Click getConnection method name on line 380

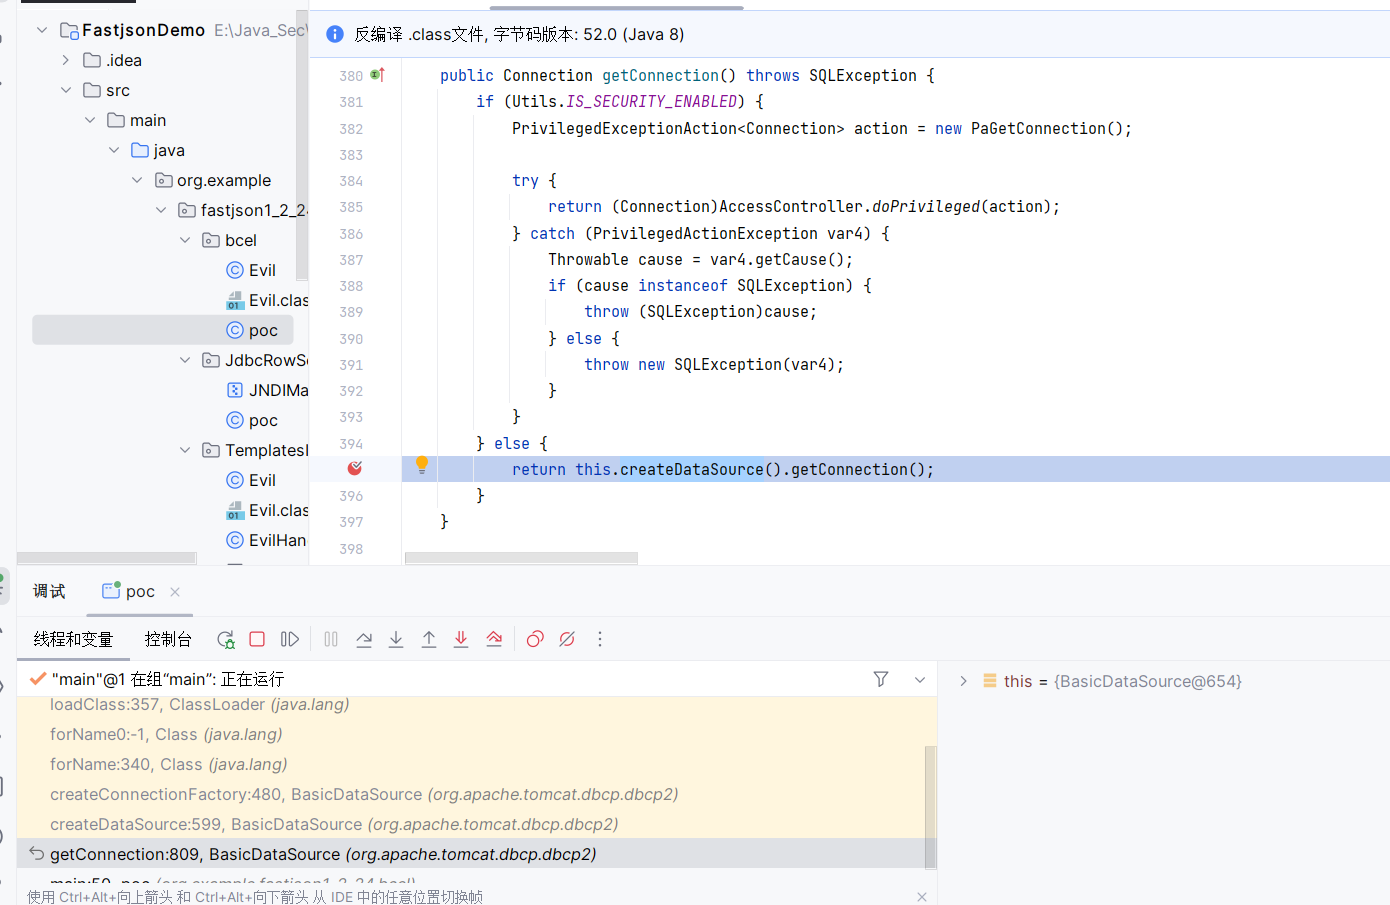tap(660, 75)
